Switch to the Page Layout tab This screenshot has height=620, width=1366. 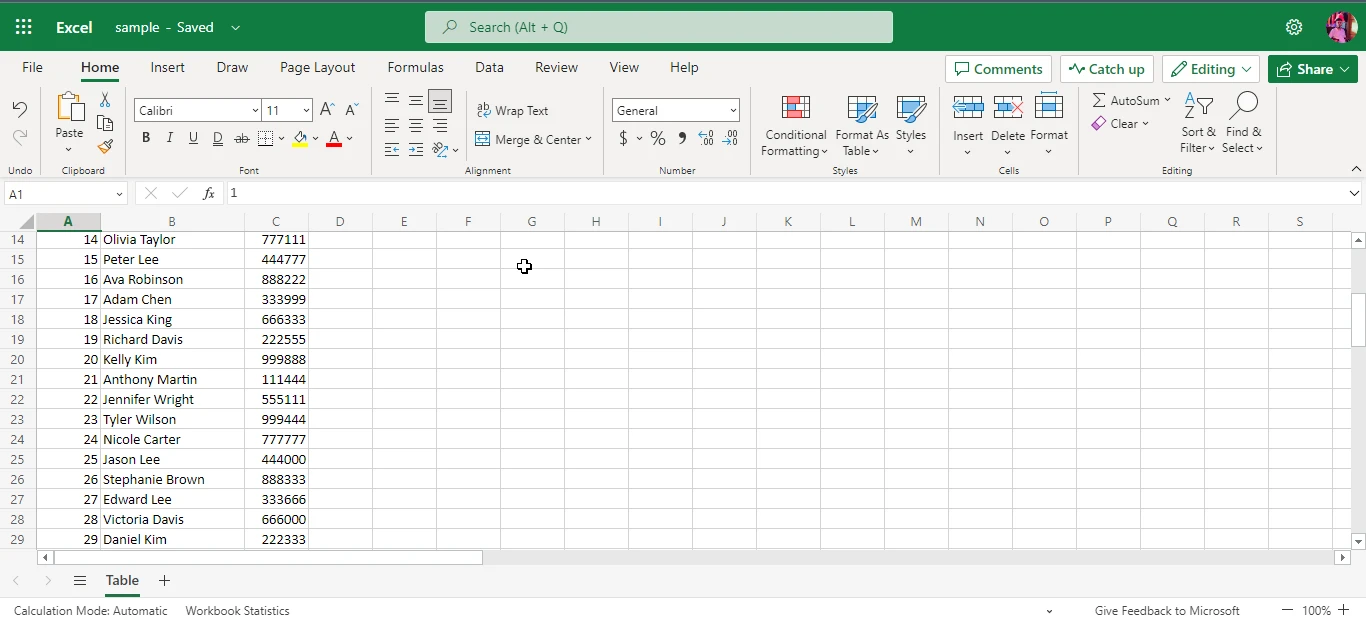(317, 68)
